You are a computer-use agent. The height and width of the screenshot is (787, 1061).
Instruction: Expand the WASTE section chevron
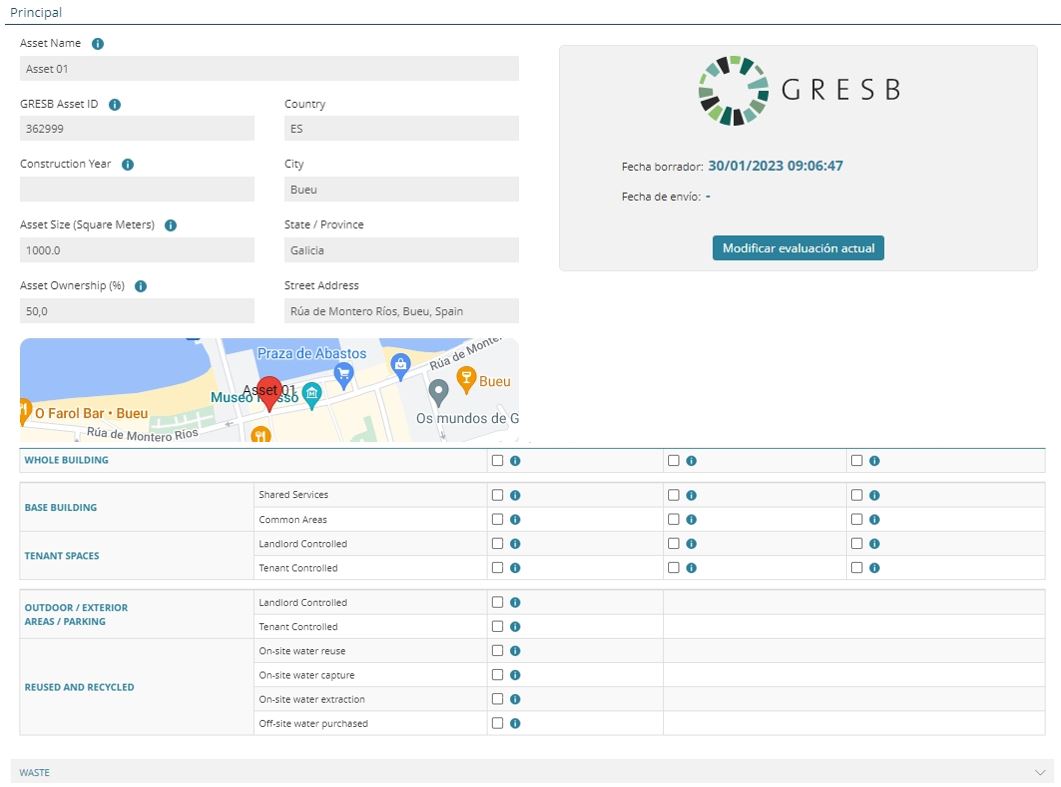click(x=1040, y=773)
